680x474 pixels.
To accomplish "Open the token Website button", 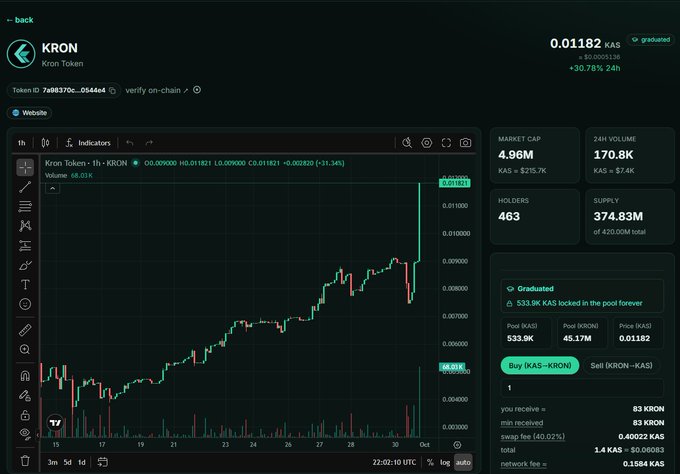I will (29, 113).
